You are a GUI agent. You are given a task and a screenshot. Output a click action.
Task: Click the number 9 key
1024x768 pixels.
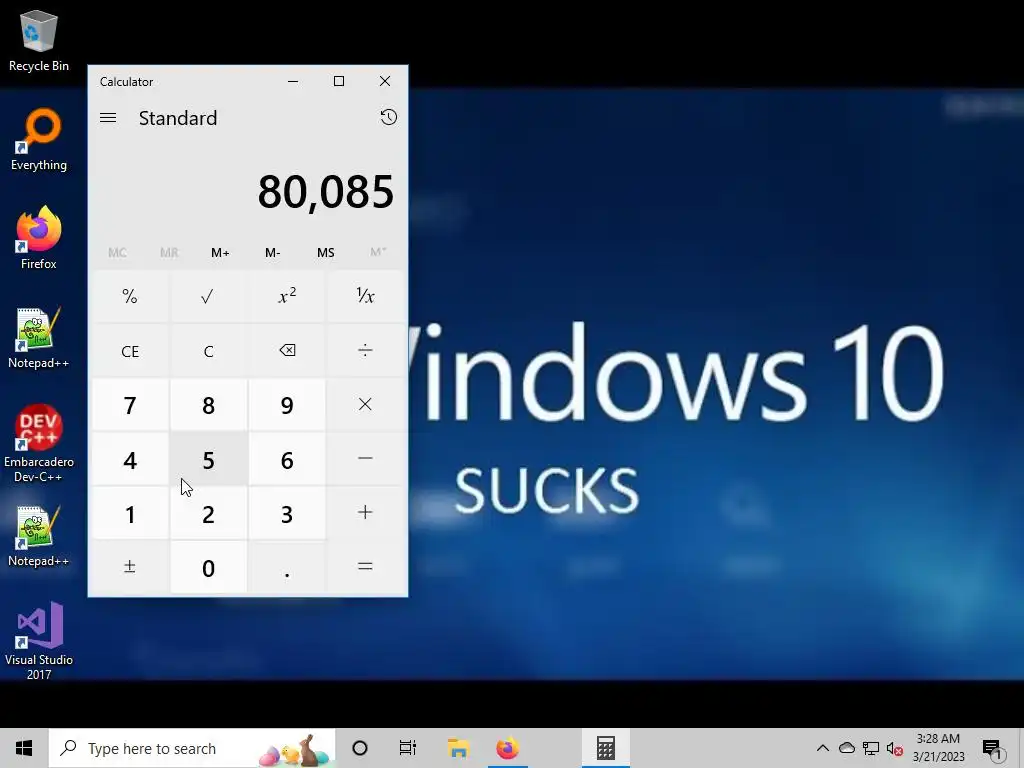pyautogui.click(x=287, y=405)
